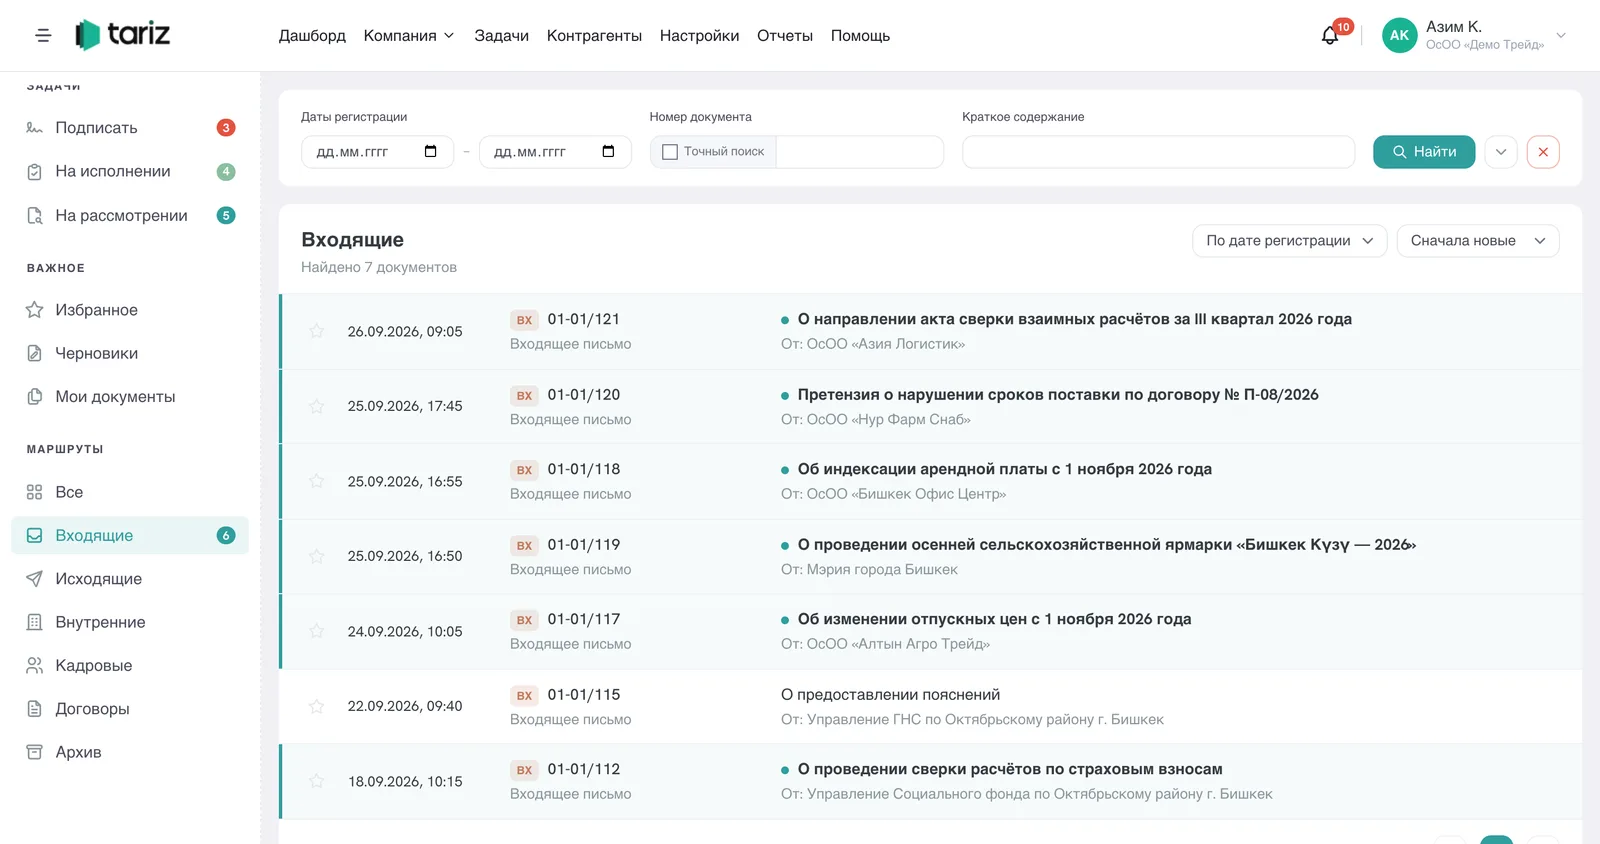Open the По дате регистрации sort dropdown
Screen dimensions: 1600x844
pyautogui.click(x=1289, y=241)
